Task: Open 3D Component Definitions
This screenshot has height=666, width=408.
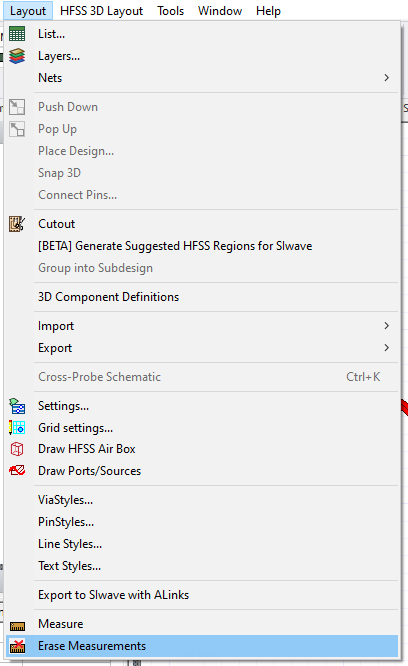Action: click(202, 297)
